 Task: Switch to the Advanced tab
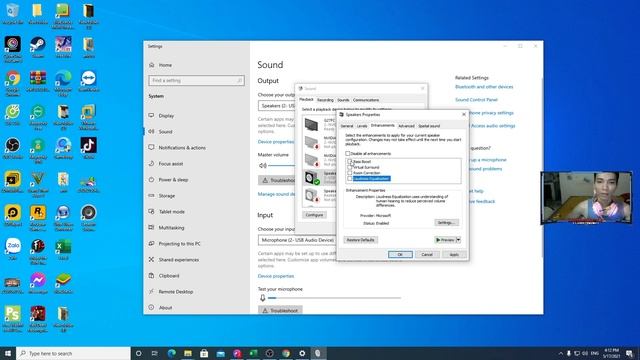406,126
